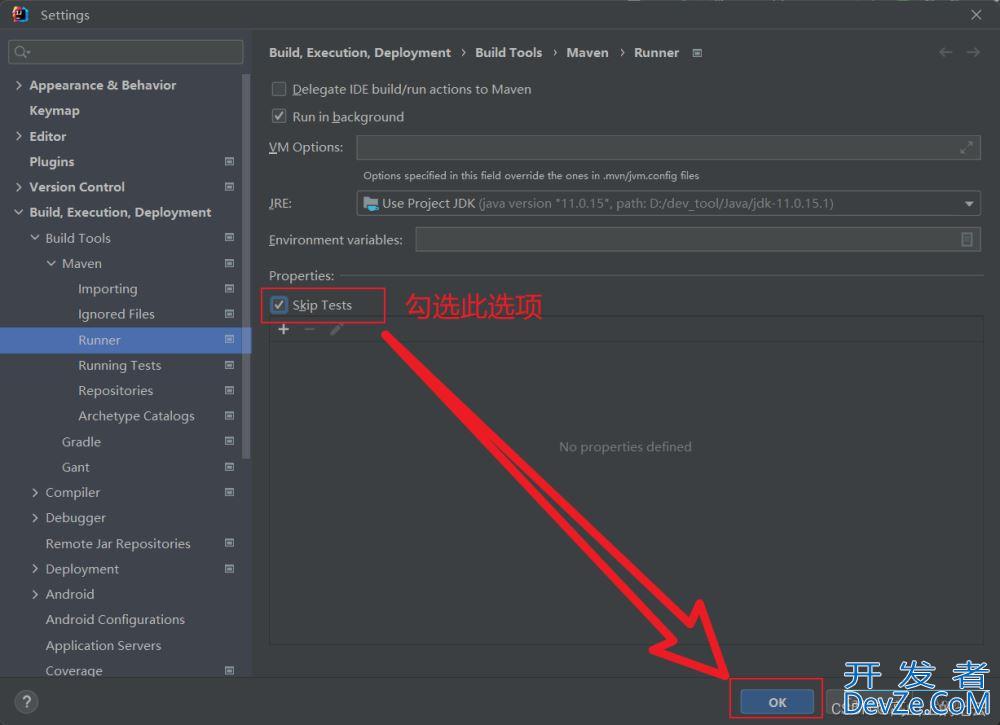Image resolution: width=1000 pixels, height=725 pixels.
Task: Expand the VM Options field editor
Action: [x=966, y=147]
